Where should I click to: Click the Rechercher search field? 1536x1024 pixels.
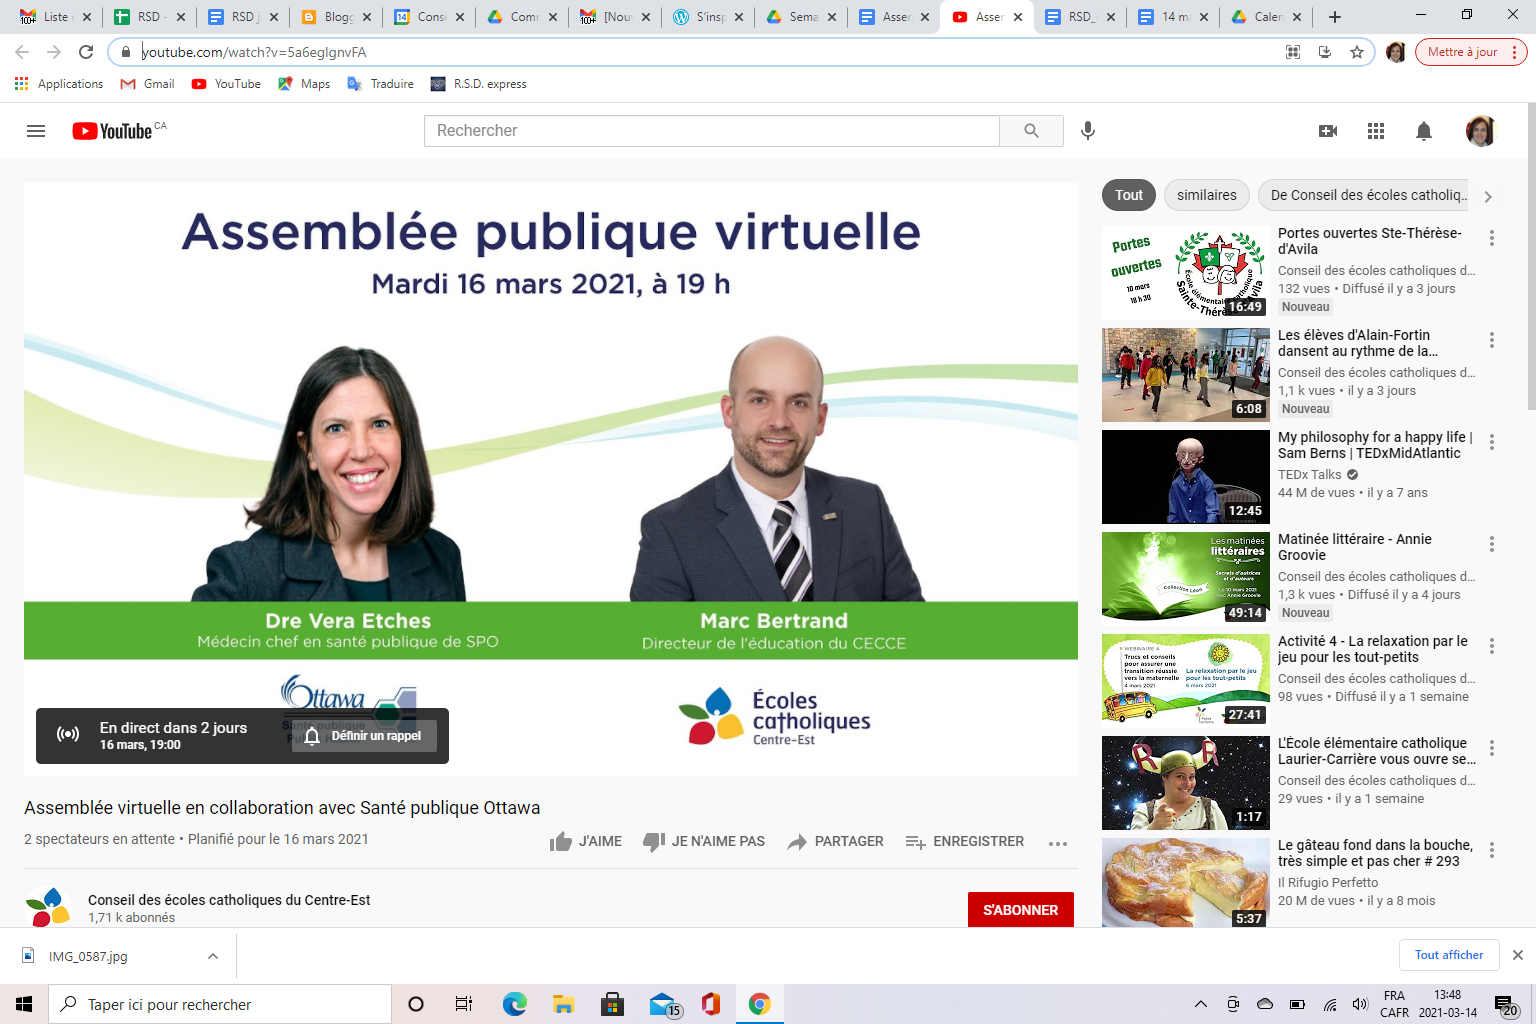712,131
